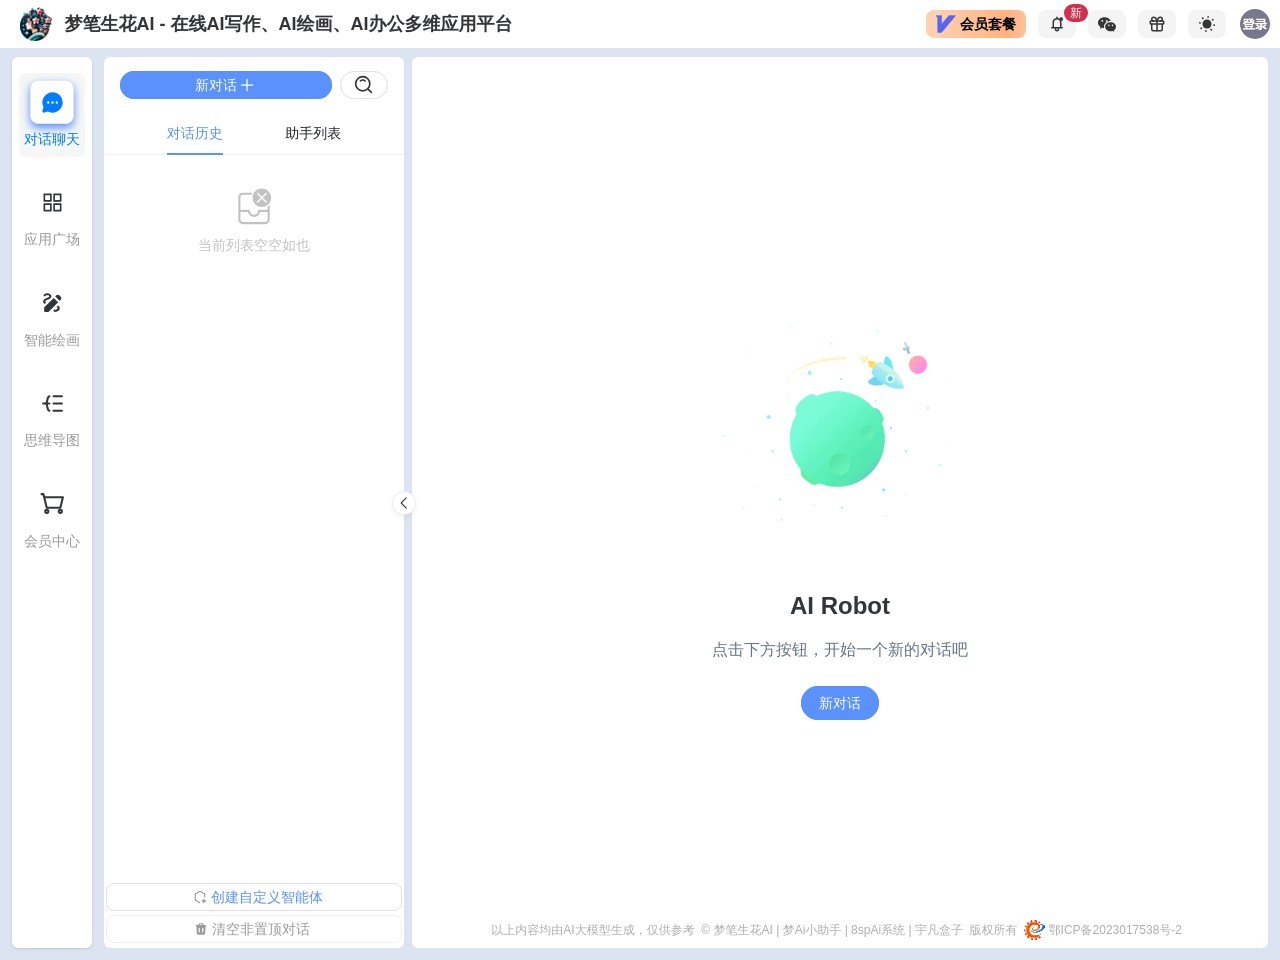The height and width of the screenshot is (960, 1280).
Task: Open the 对话聊天 chat section
Action: [x=52, y=115]
